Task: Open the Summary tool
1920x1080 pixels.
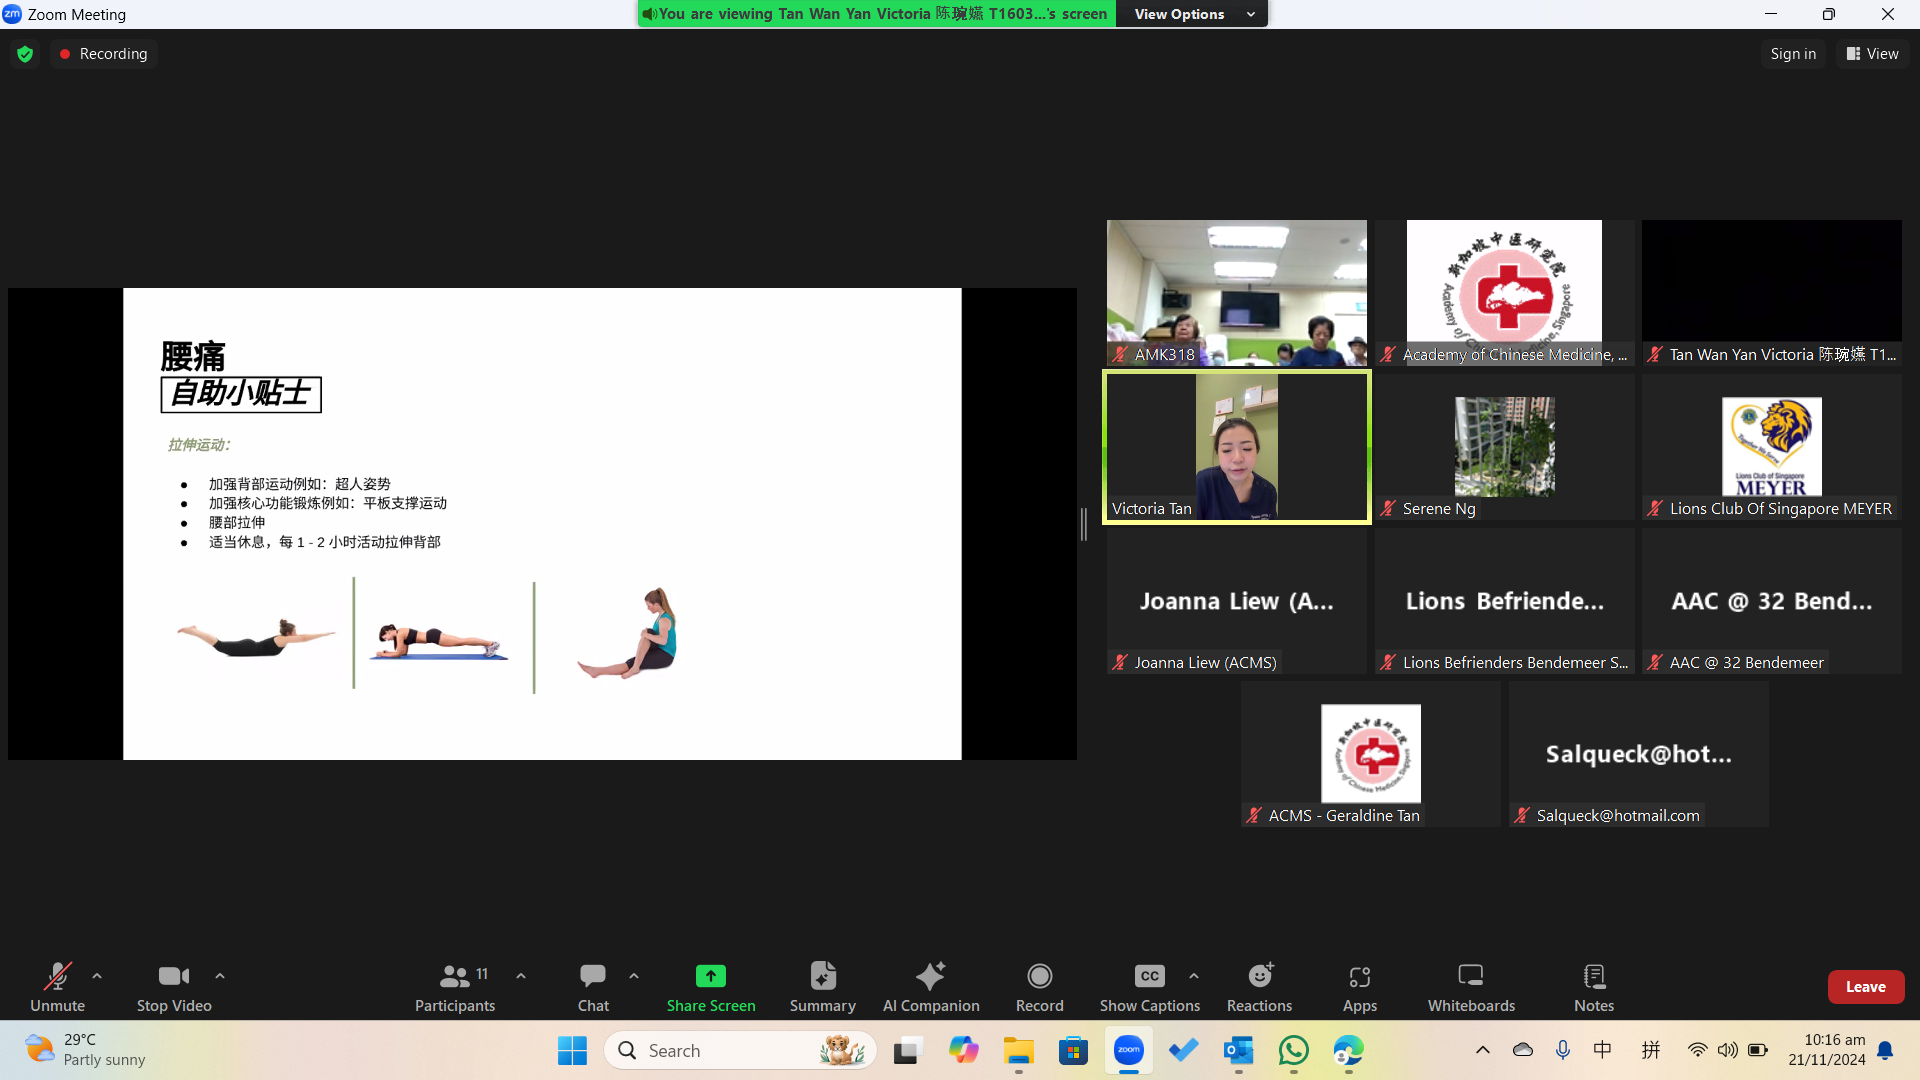Action: tap(822, 976)
